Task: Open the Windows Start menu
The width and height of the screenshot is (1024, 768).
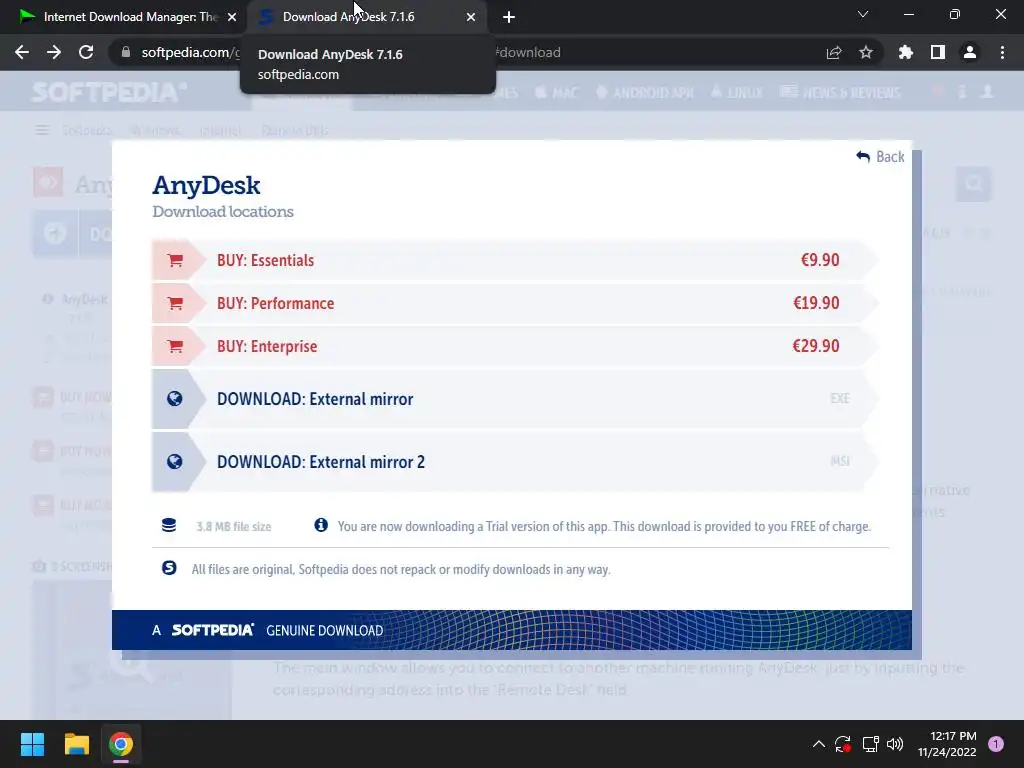Action: (x=32, y=744)
